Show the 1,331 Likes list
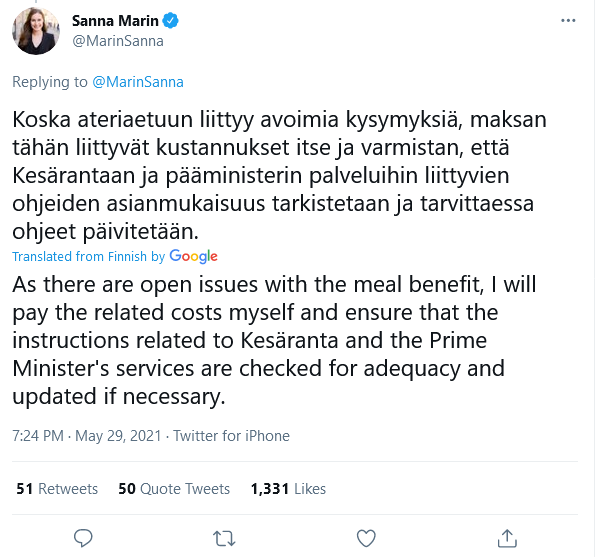Image resolution: width=596 pixels, height=557 pixels. tap(288, 489)
